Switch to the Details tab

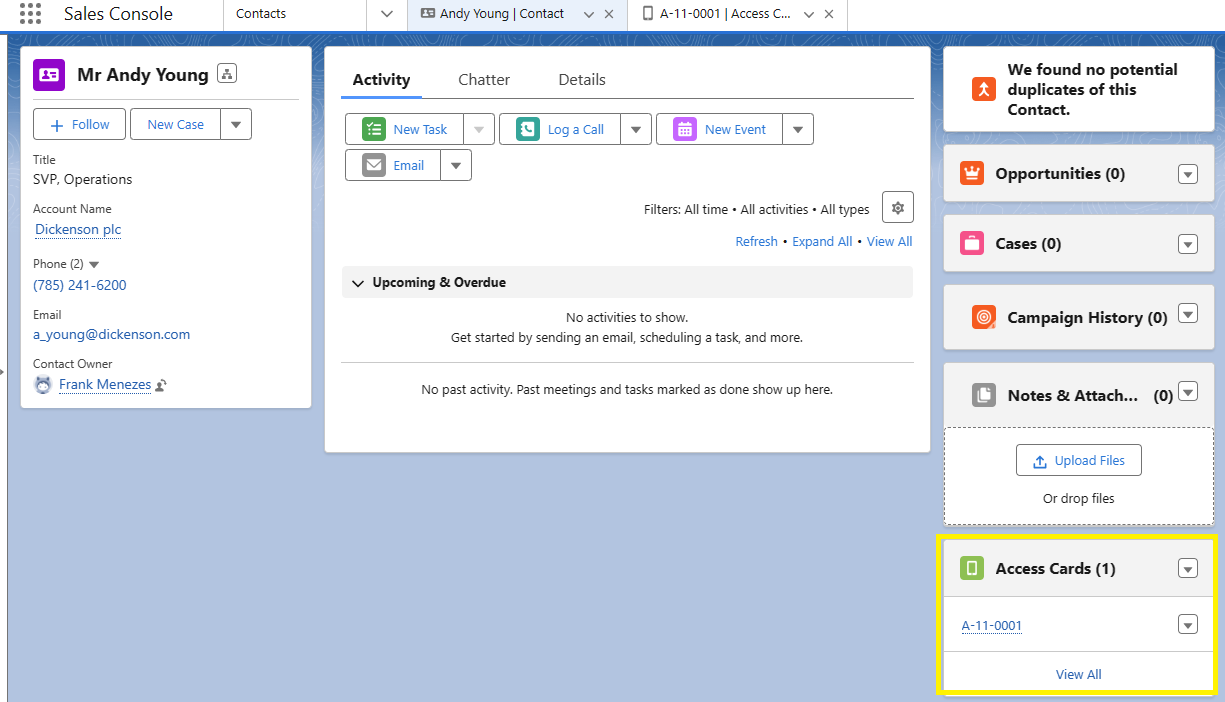tap(582, 80)
